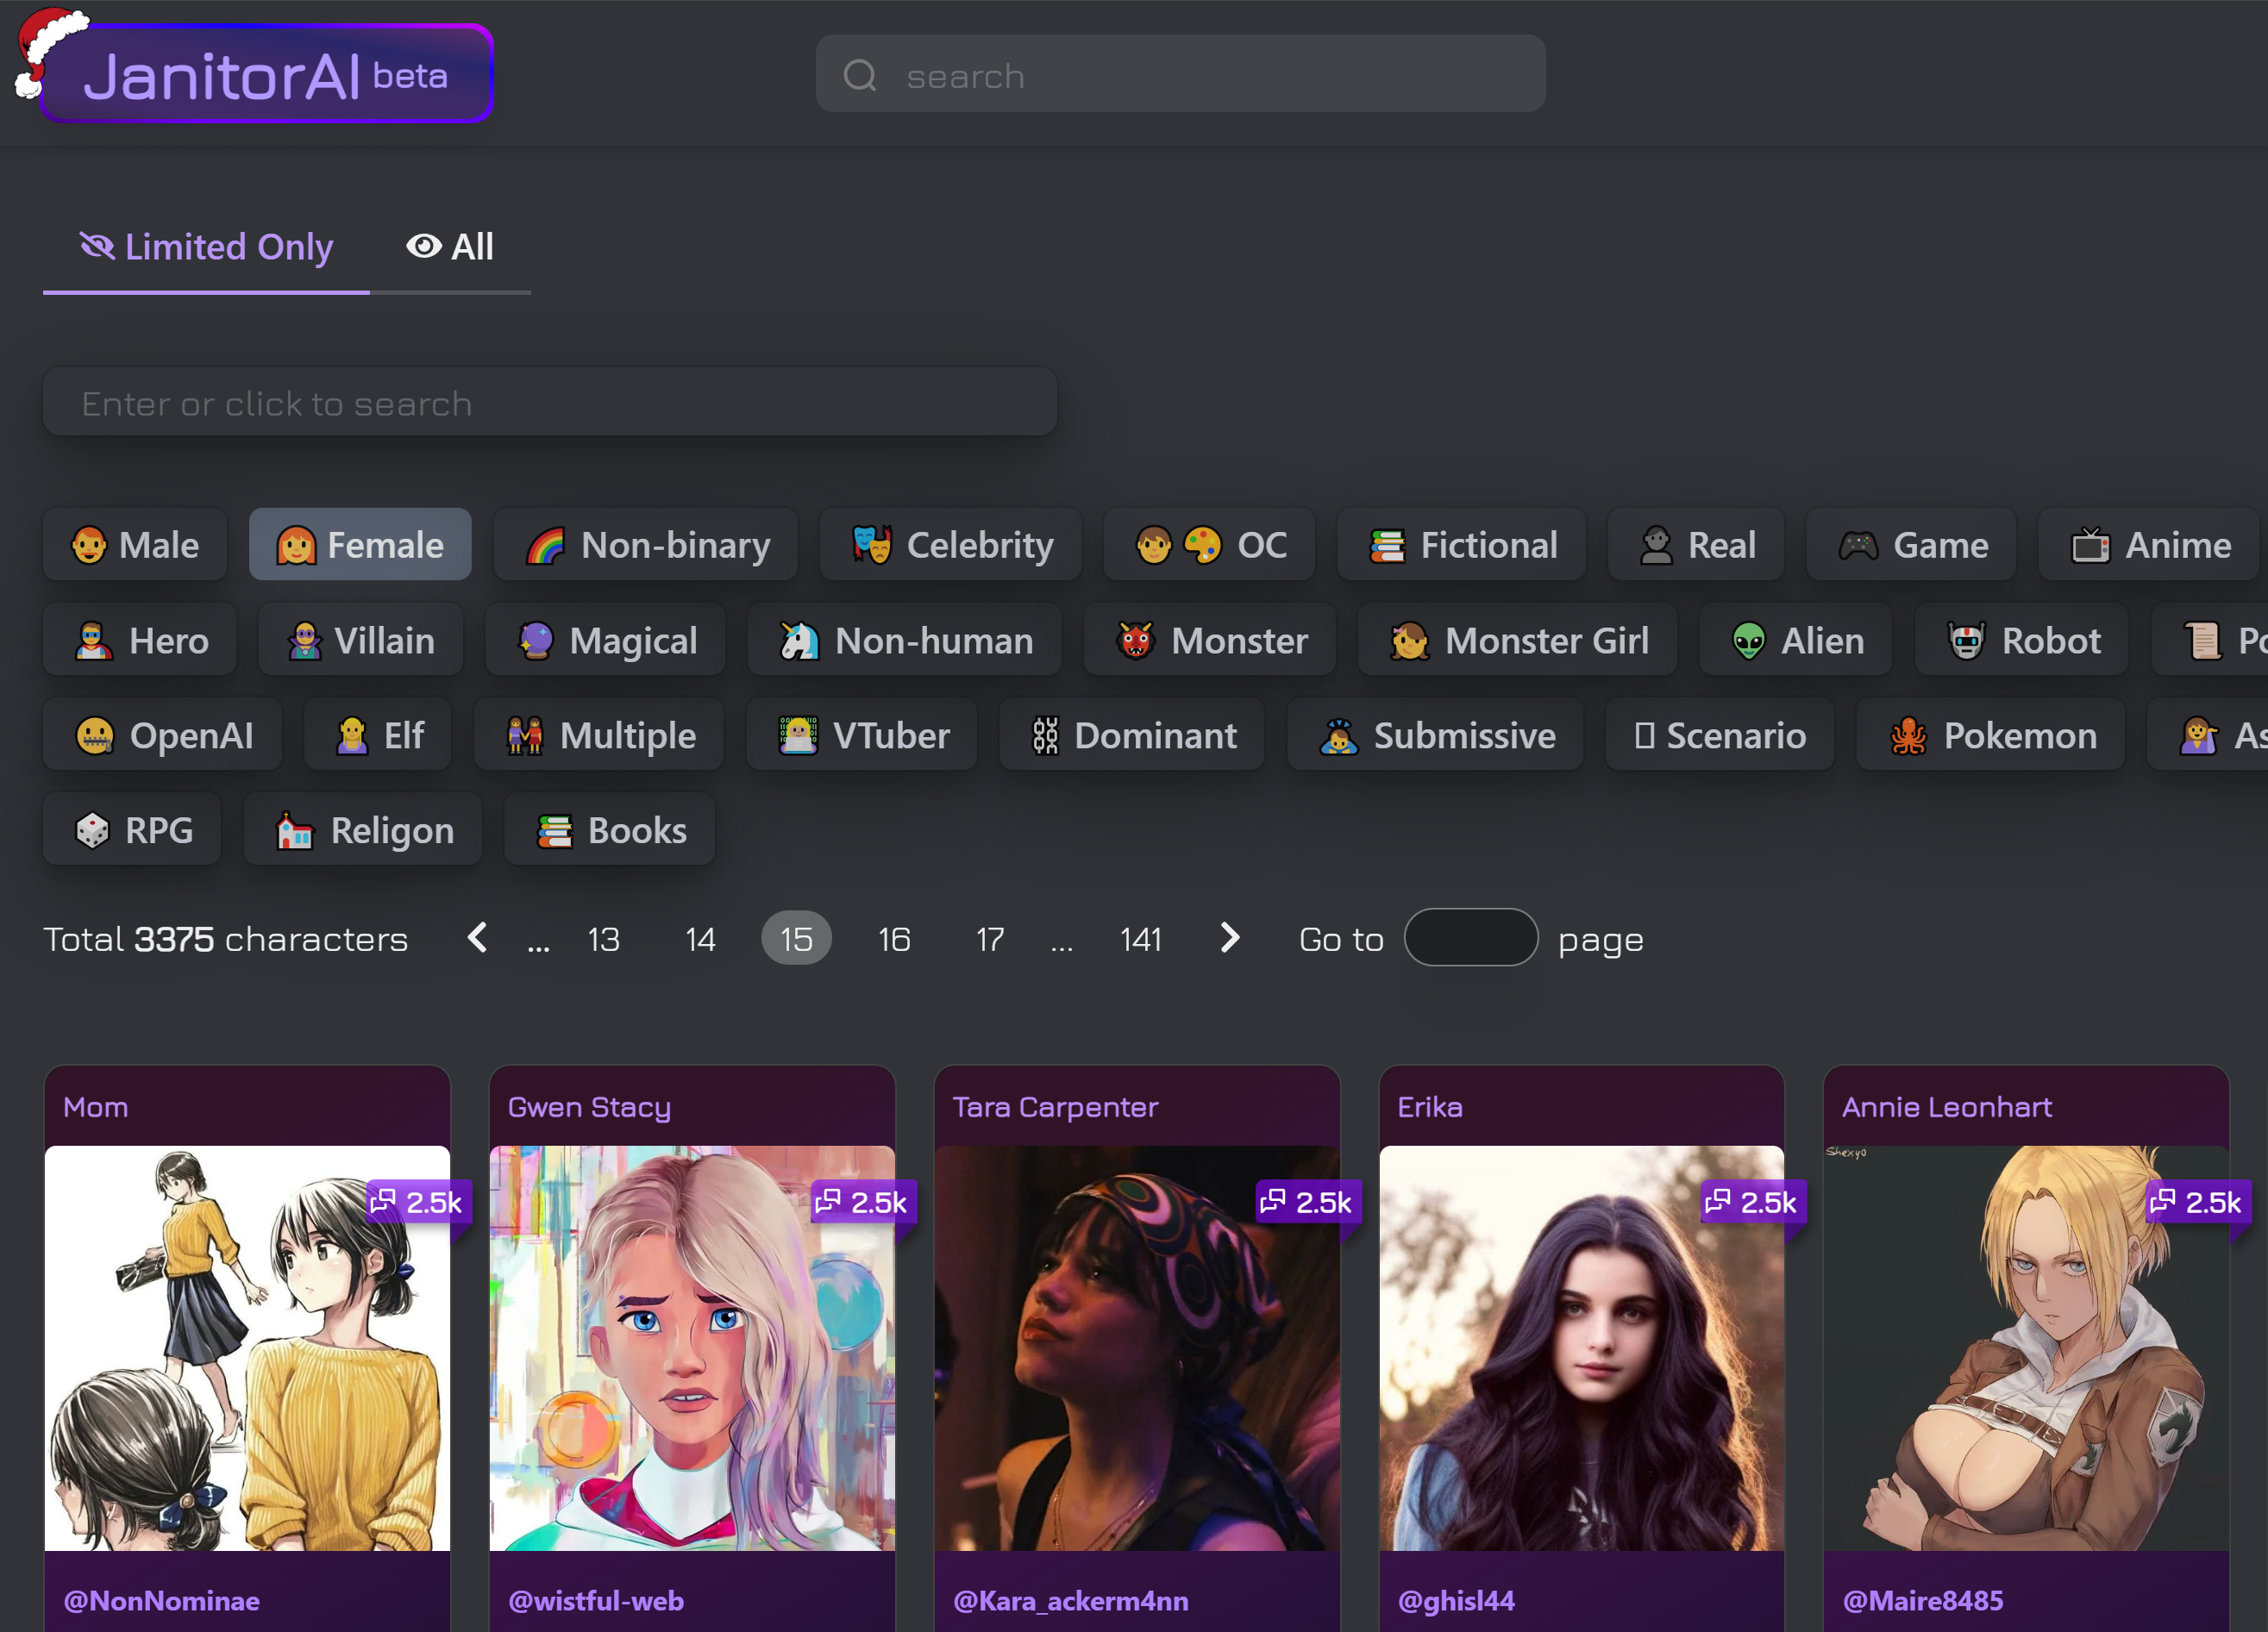Screen dimensions: 2268x1632
Task: Jump to last page 141
Action: (x=1140, y=939)
